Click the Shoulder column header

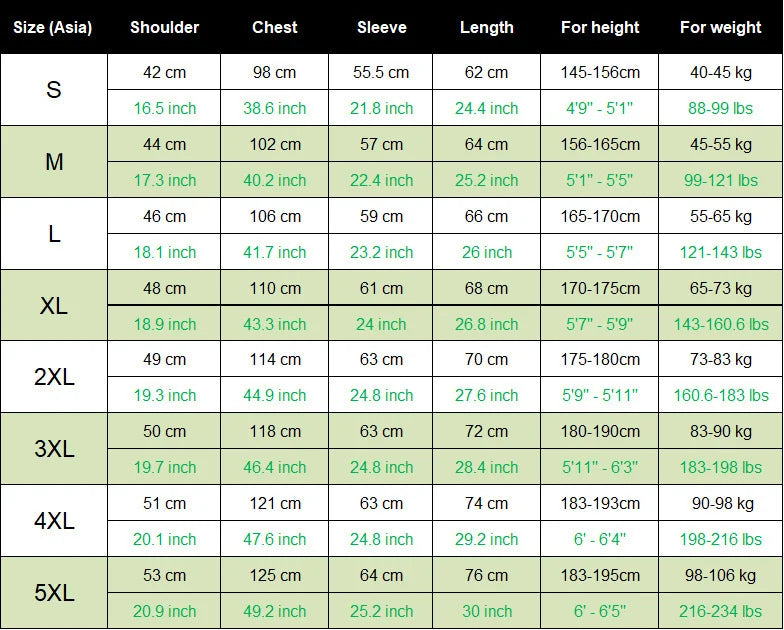click(x=164, y=27)
